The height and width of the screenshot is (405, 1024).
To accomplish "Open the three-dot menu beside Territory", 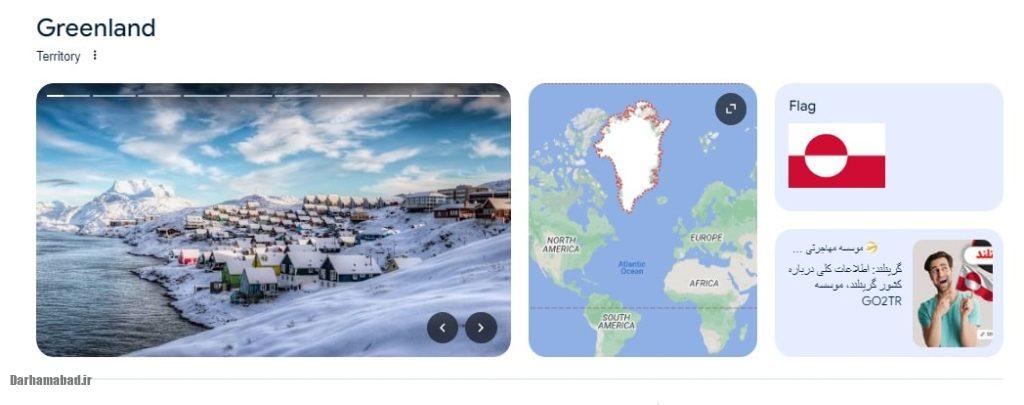I will tap(95, 56).
